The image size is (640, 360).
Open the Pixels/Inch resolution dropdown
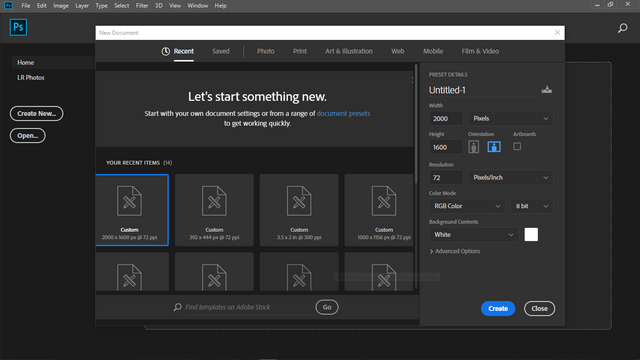[x=510, y=178]
